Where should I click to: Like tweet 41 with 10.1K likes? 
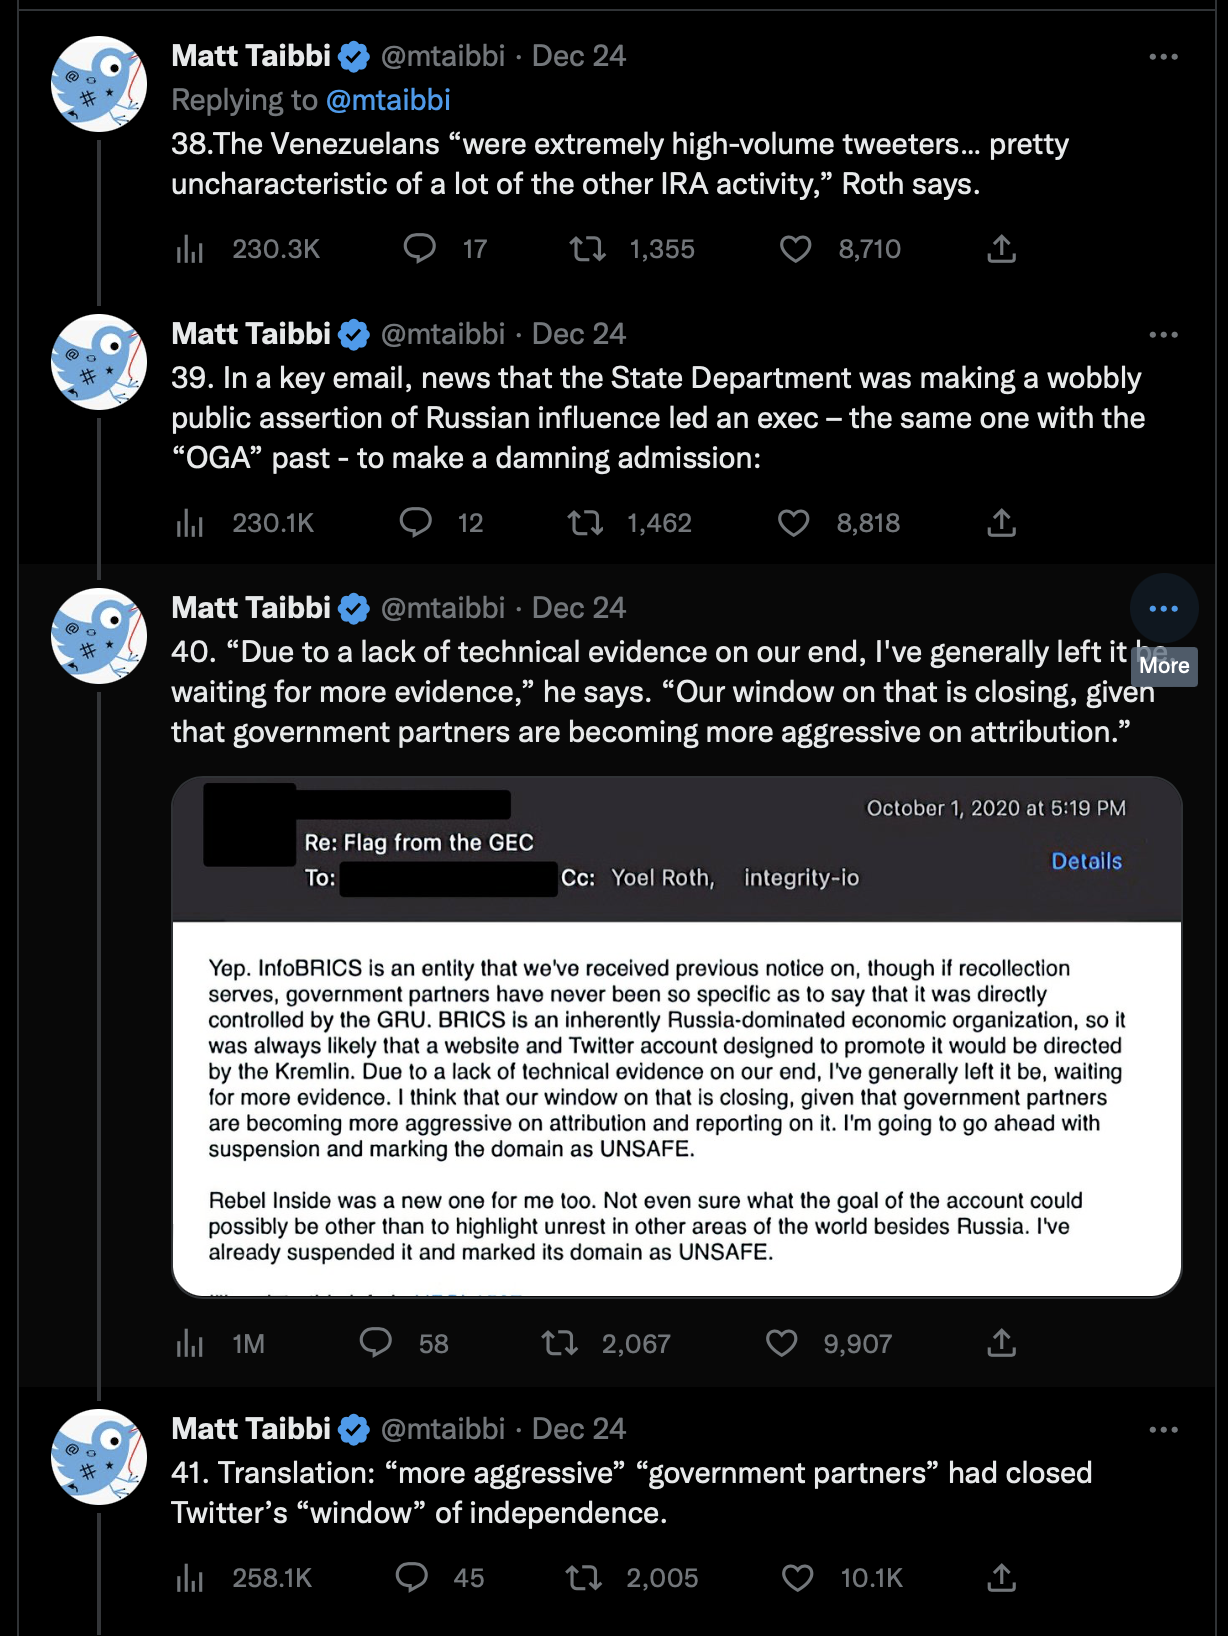point(797,1578)
